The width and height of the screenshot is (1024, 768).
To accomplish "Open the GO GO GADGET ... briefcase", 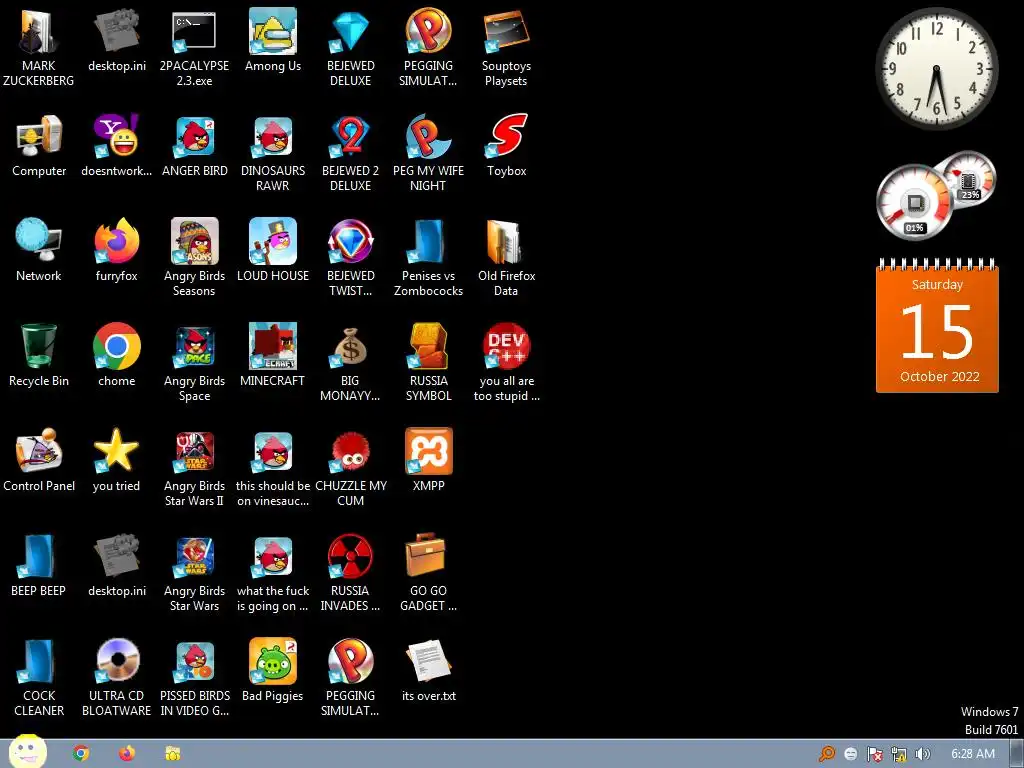I will (424, 556).
